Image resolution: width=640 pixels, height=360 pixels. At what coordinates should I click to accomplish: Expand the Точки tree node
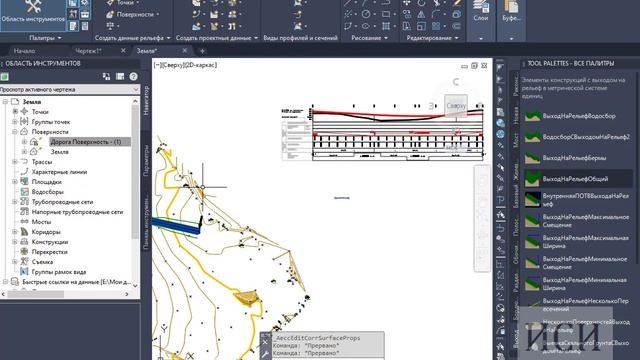click(x=15, y=111)
